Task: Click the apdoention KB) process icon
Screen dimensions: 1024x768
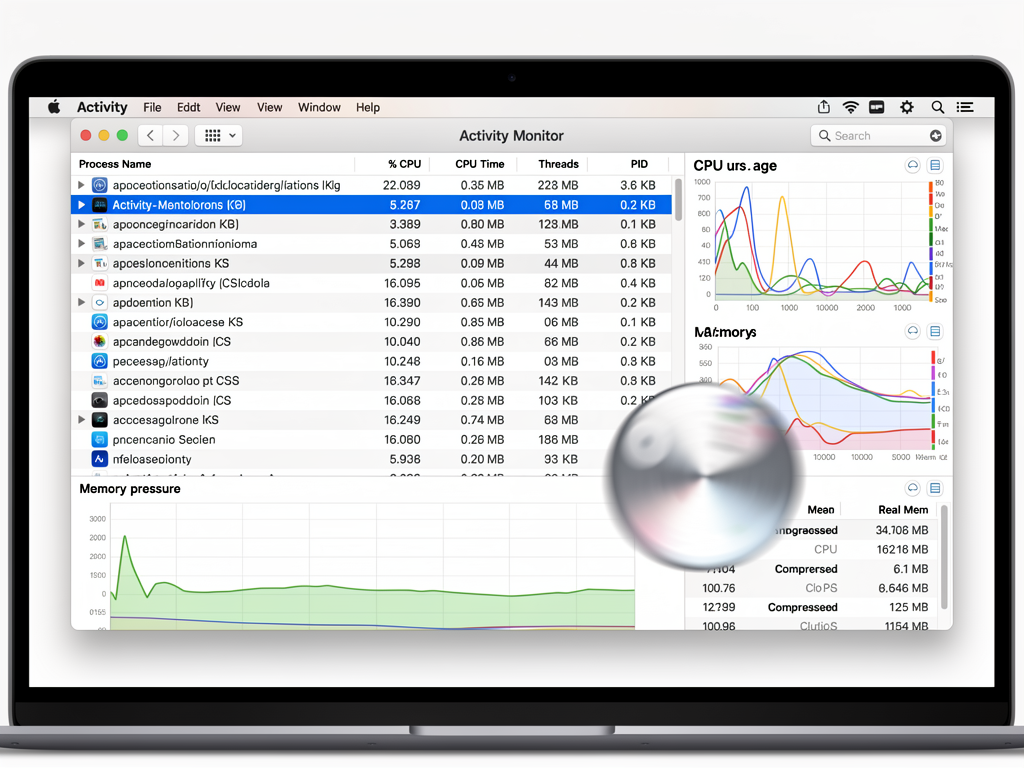Action: click(99, 302)
